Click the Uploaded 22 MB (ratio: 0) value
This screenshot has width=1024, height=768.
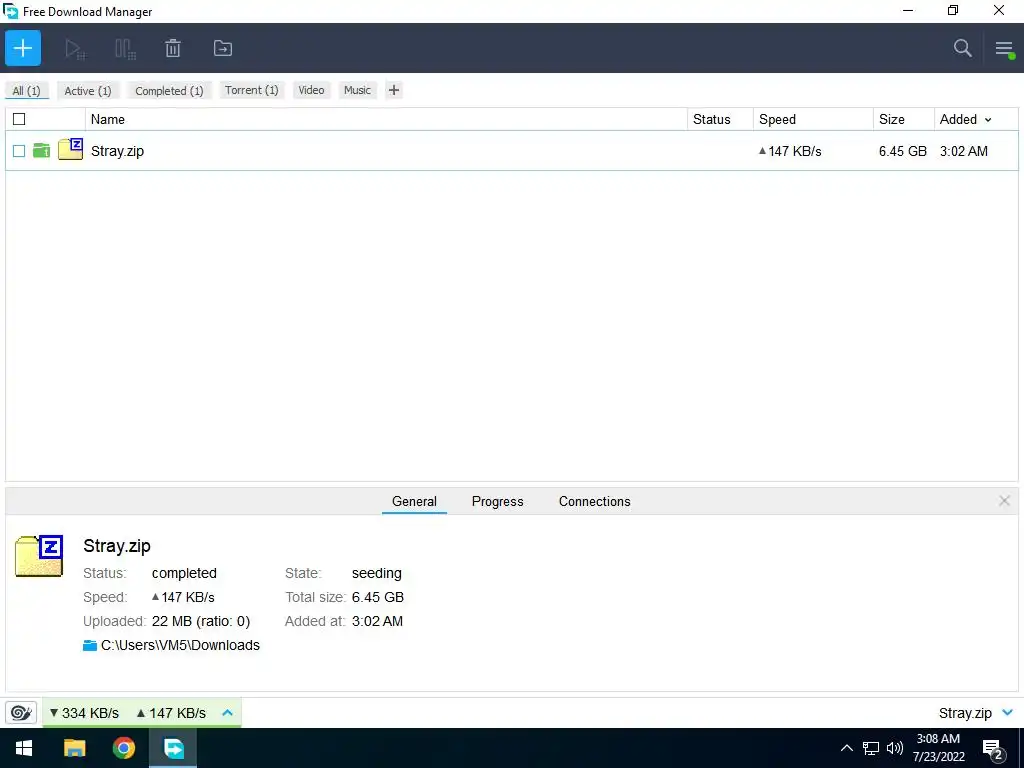click(x=201, y=621)
